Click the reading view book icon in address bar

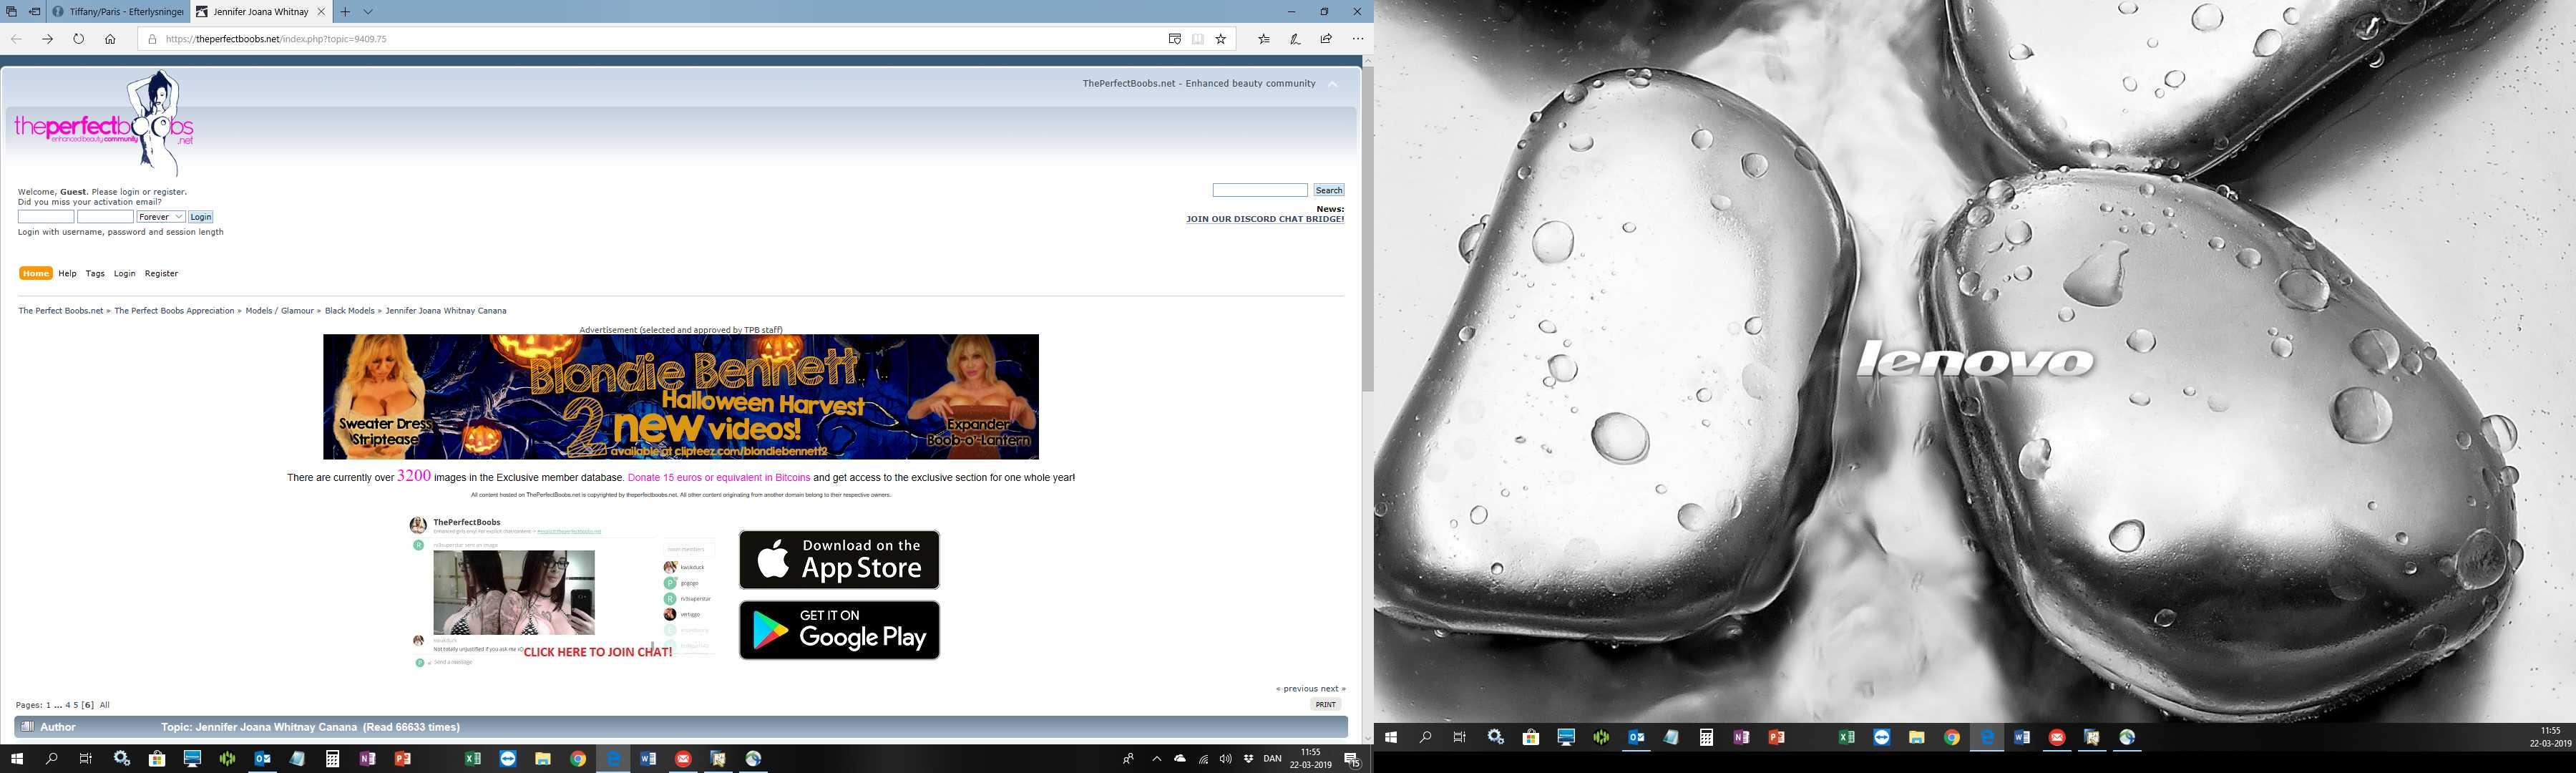pos(1198,39)
